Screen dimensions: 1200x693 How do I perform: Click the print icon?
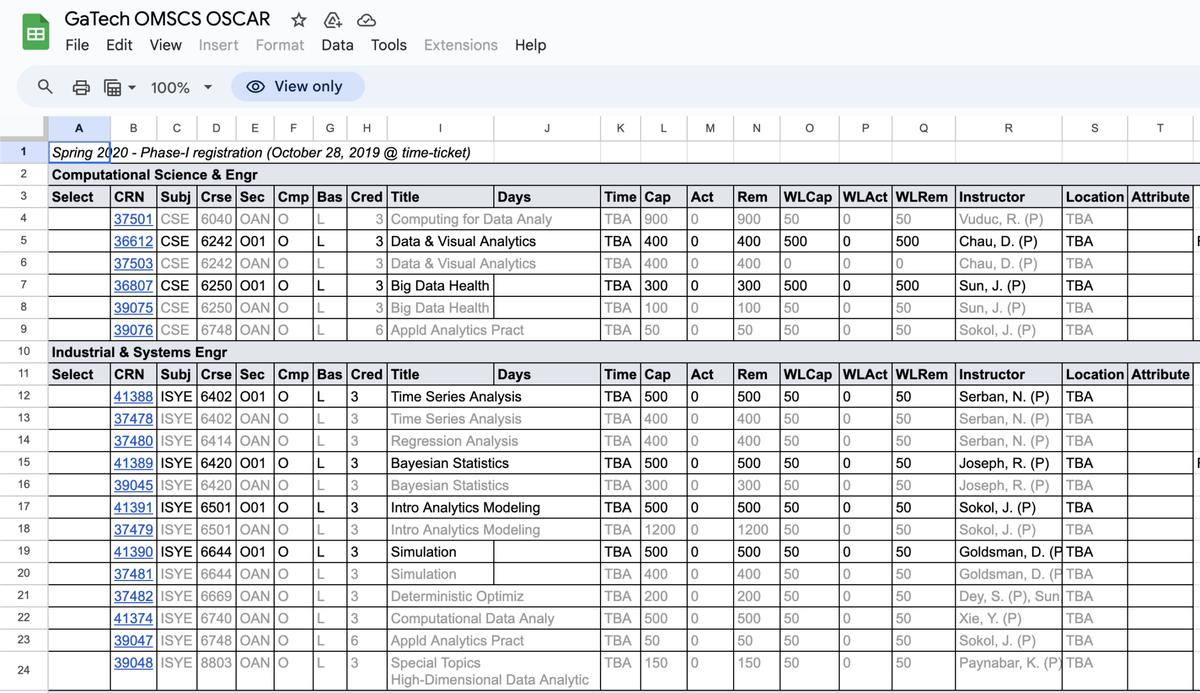coord(81,87)
